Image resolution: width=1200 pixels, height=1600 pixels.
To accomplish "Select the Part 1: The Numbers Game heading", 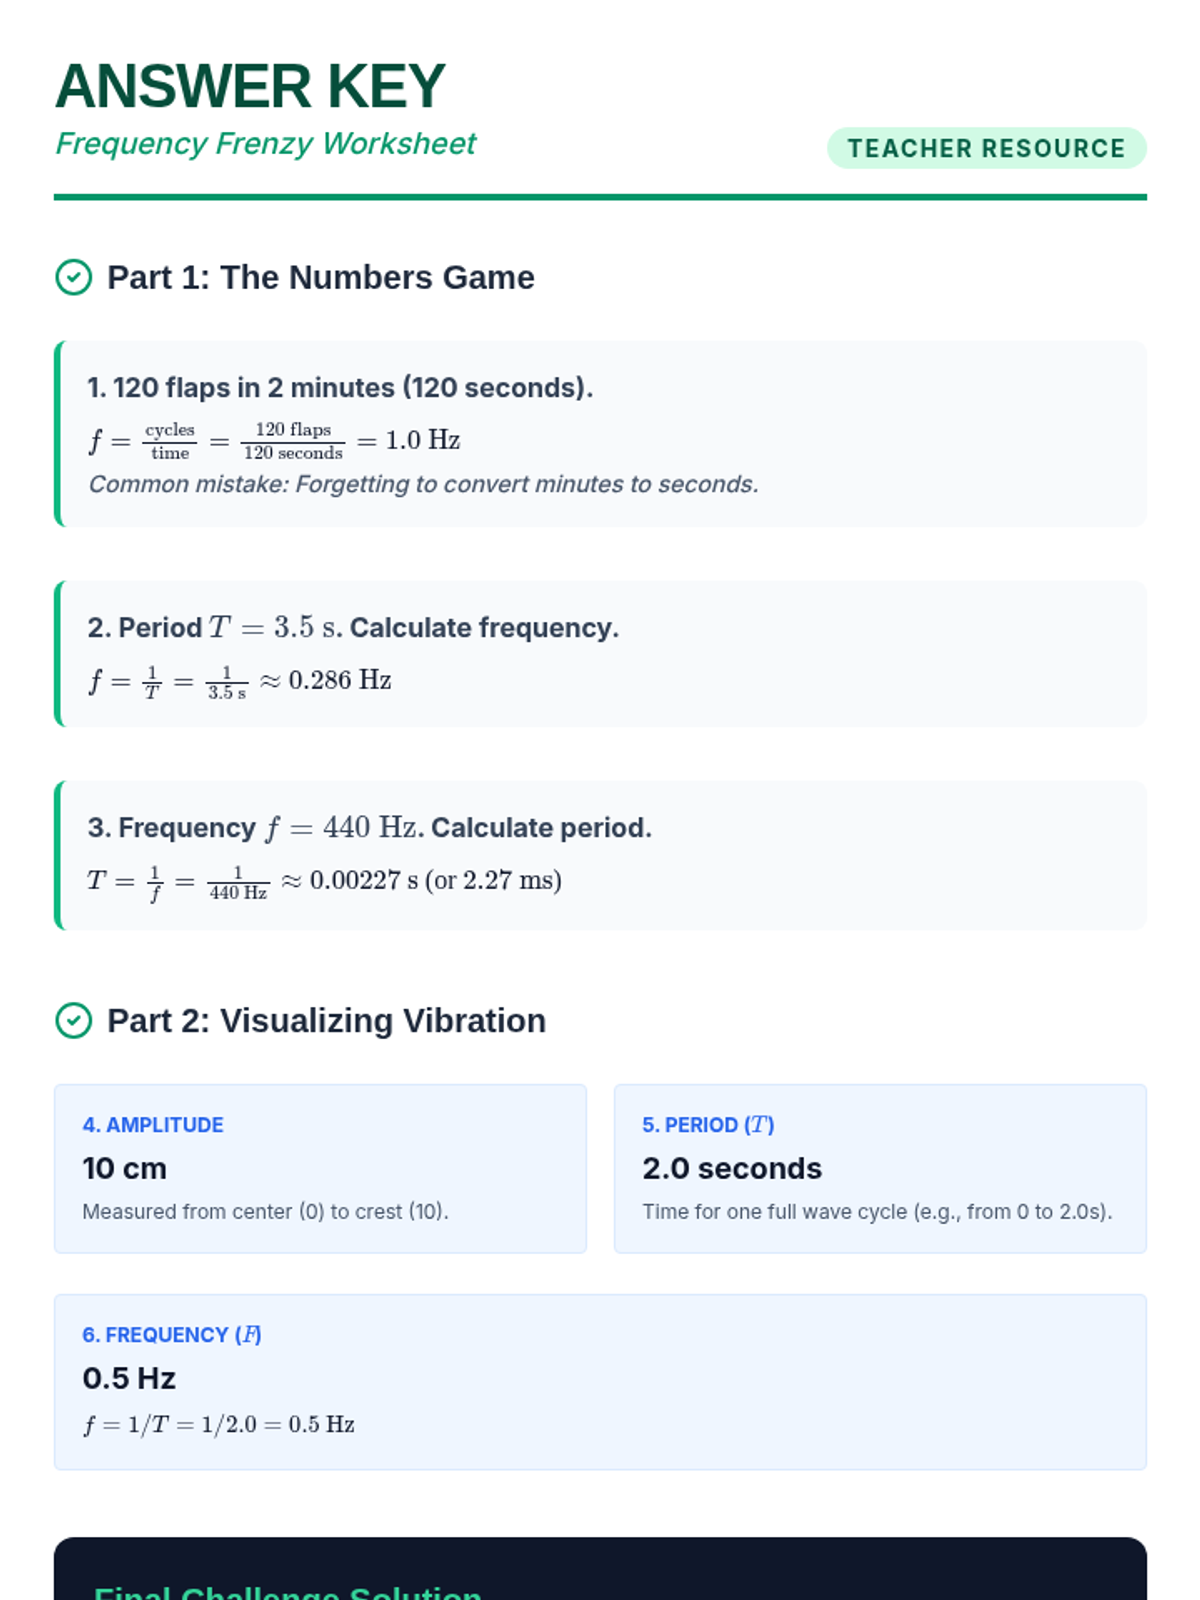I will [320, 278].
